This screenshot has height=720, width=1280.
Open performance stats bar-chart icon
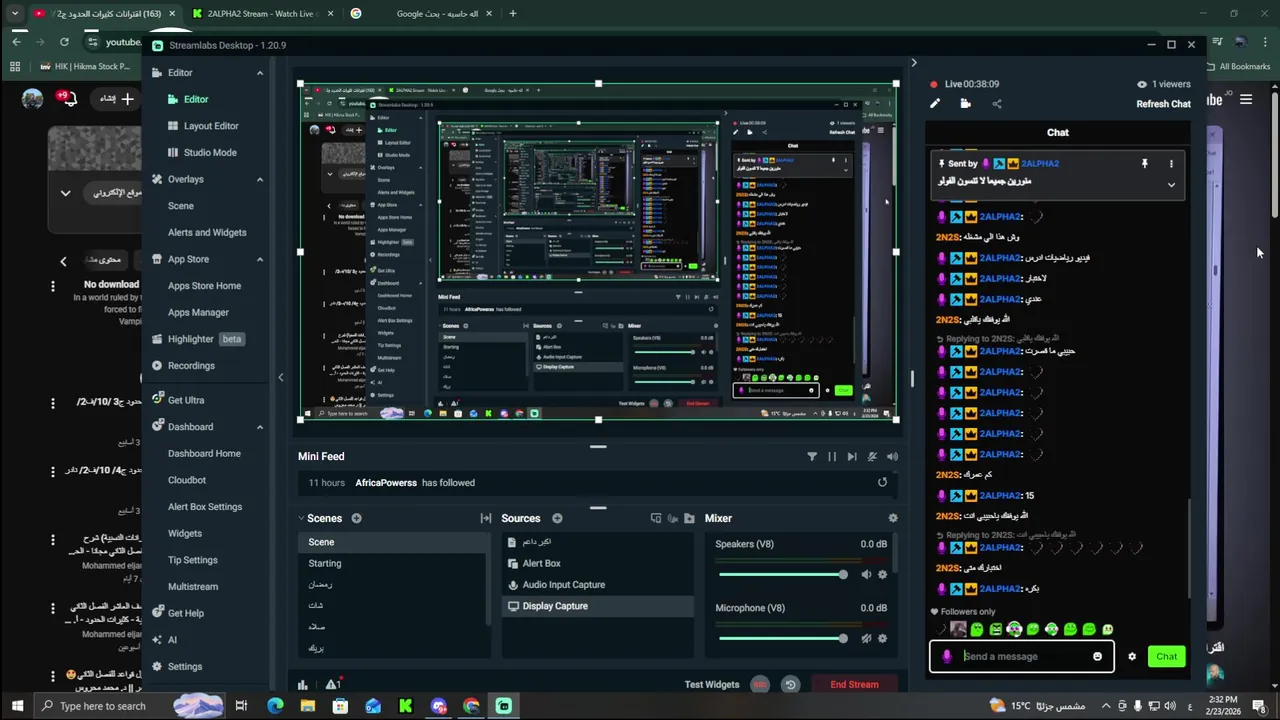(x=303, y=685)
